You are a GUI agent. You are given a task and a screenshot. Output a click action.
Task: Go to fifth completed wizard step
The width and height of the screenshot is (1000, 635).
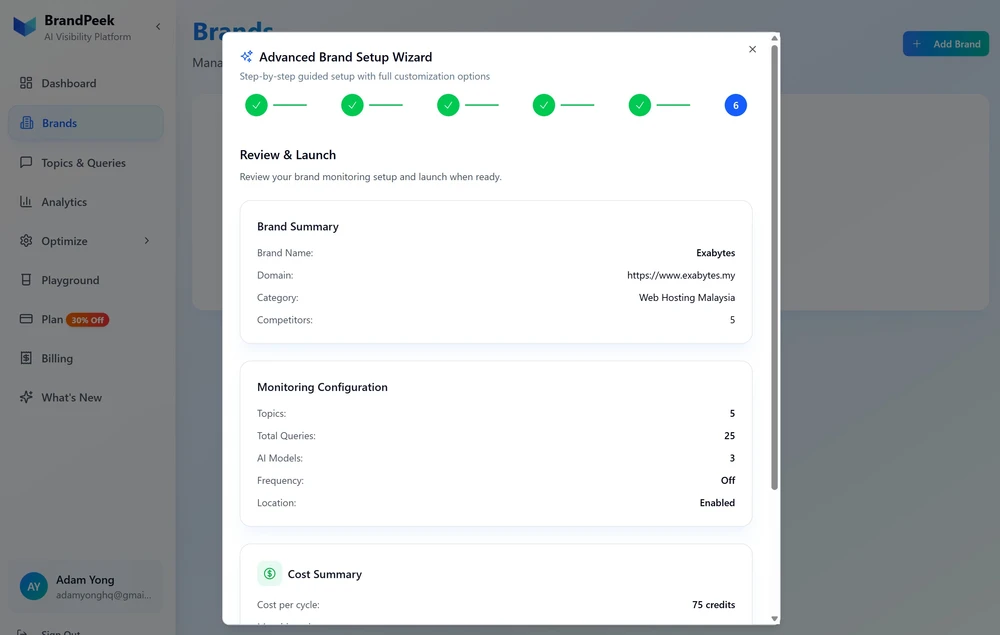point(640,105)
